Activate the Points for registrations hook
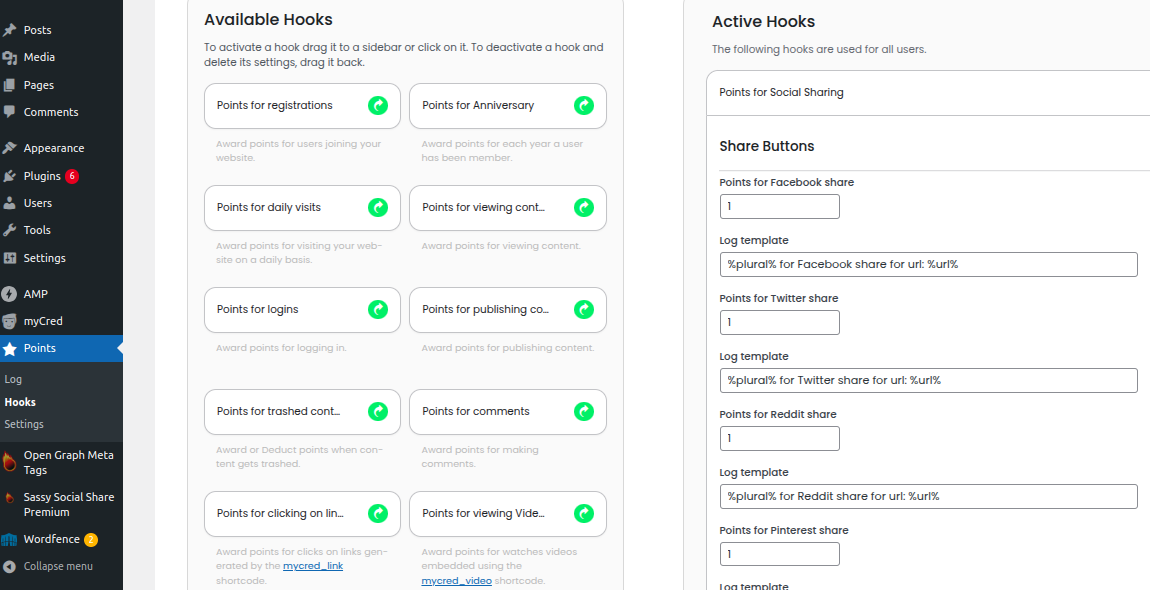Image resolution: width=1150 pixels, height=590 pixels. click(x=302, y=106)
